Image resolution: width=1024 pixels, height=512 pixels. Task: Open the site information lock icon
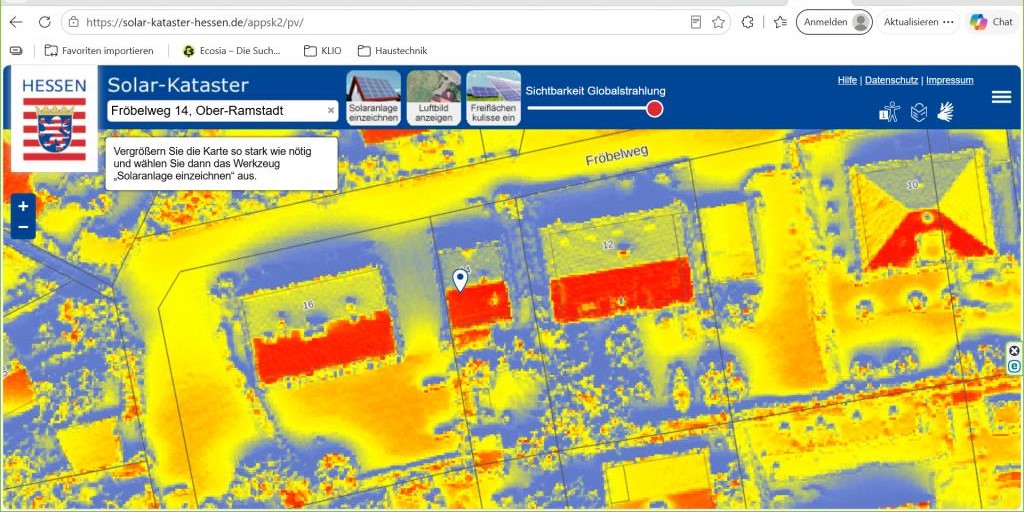pos(74,22)
